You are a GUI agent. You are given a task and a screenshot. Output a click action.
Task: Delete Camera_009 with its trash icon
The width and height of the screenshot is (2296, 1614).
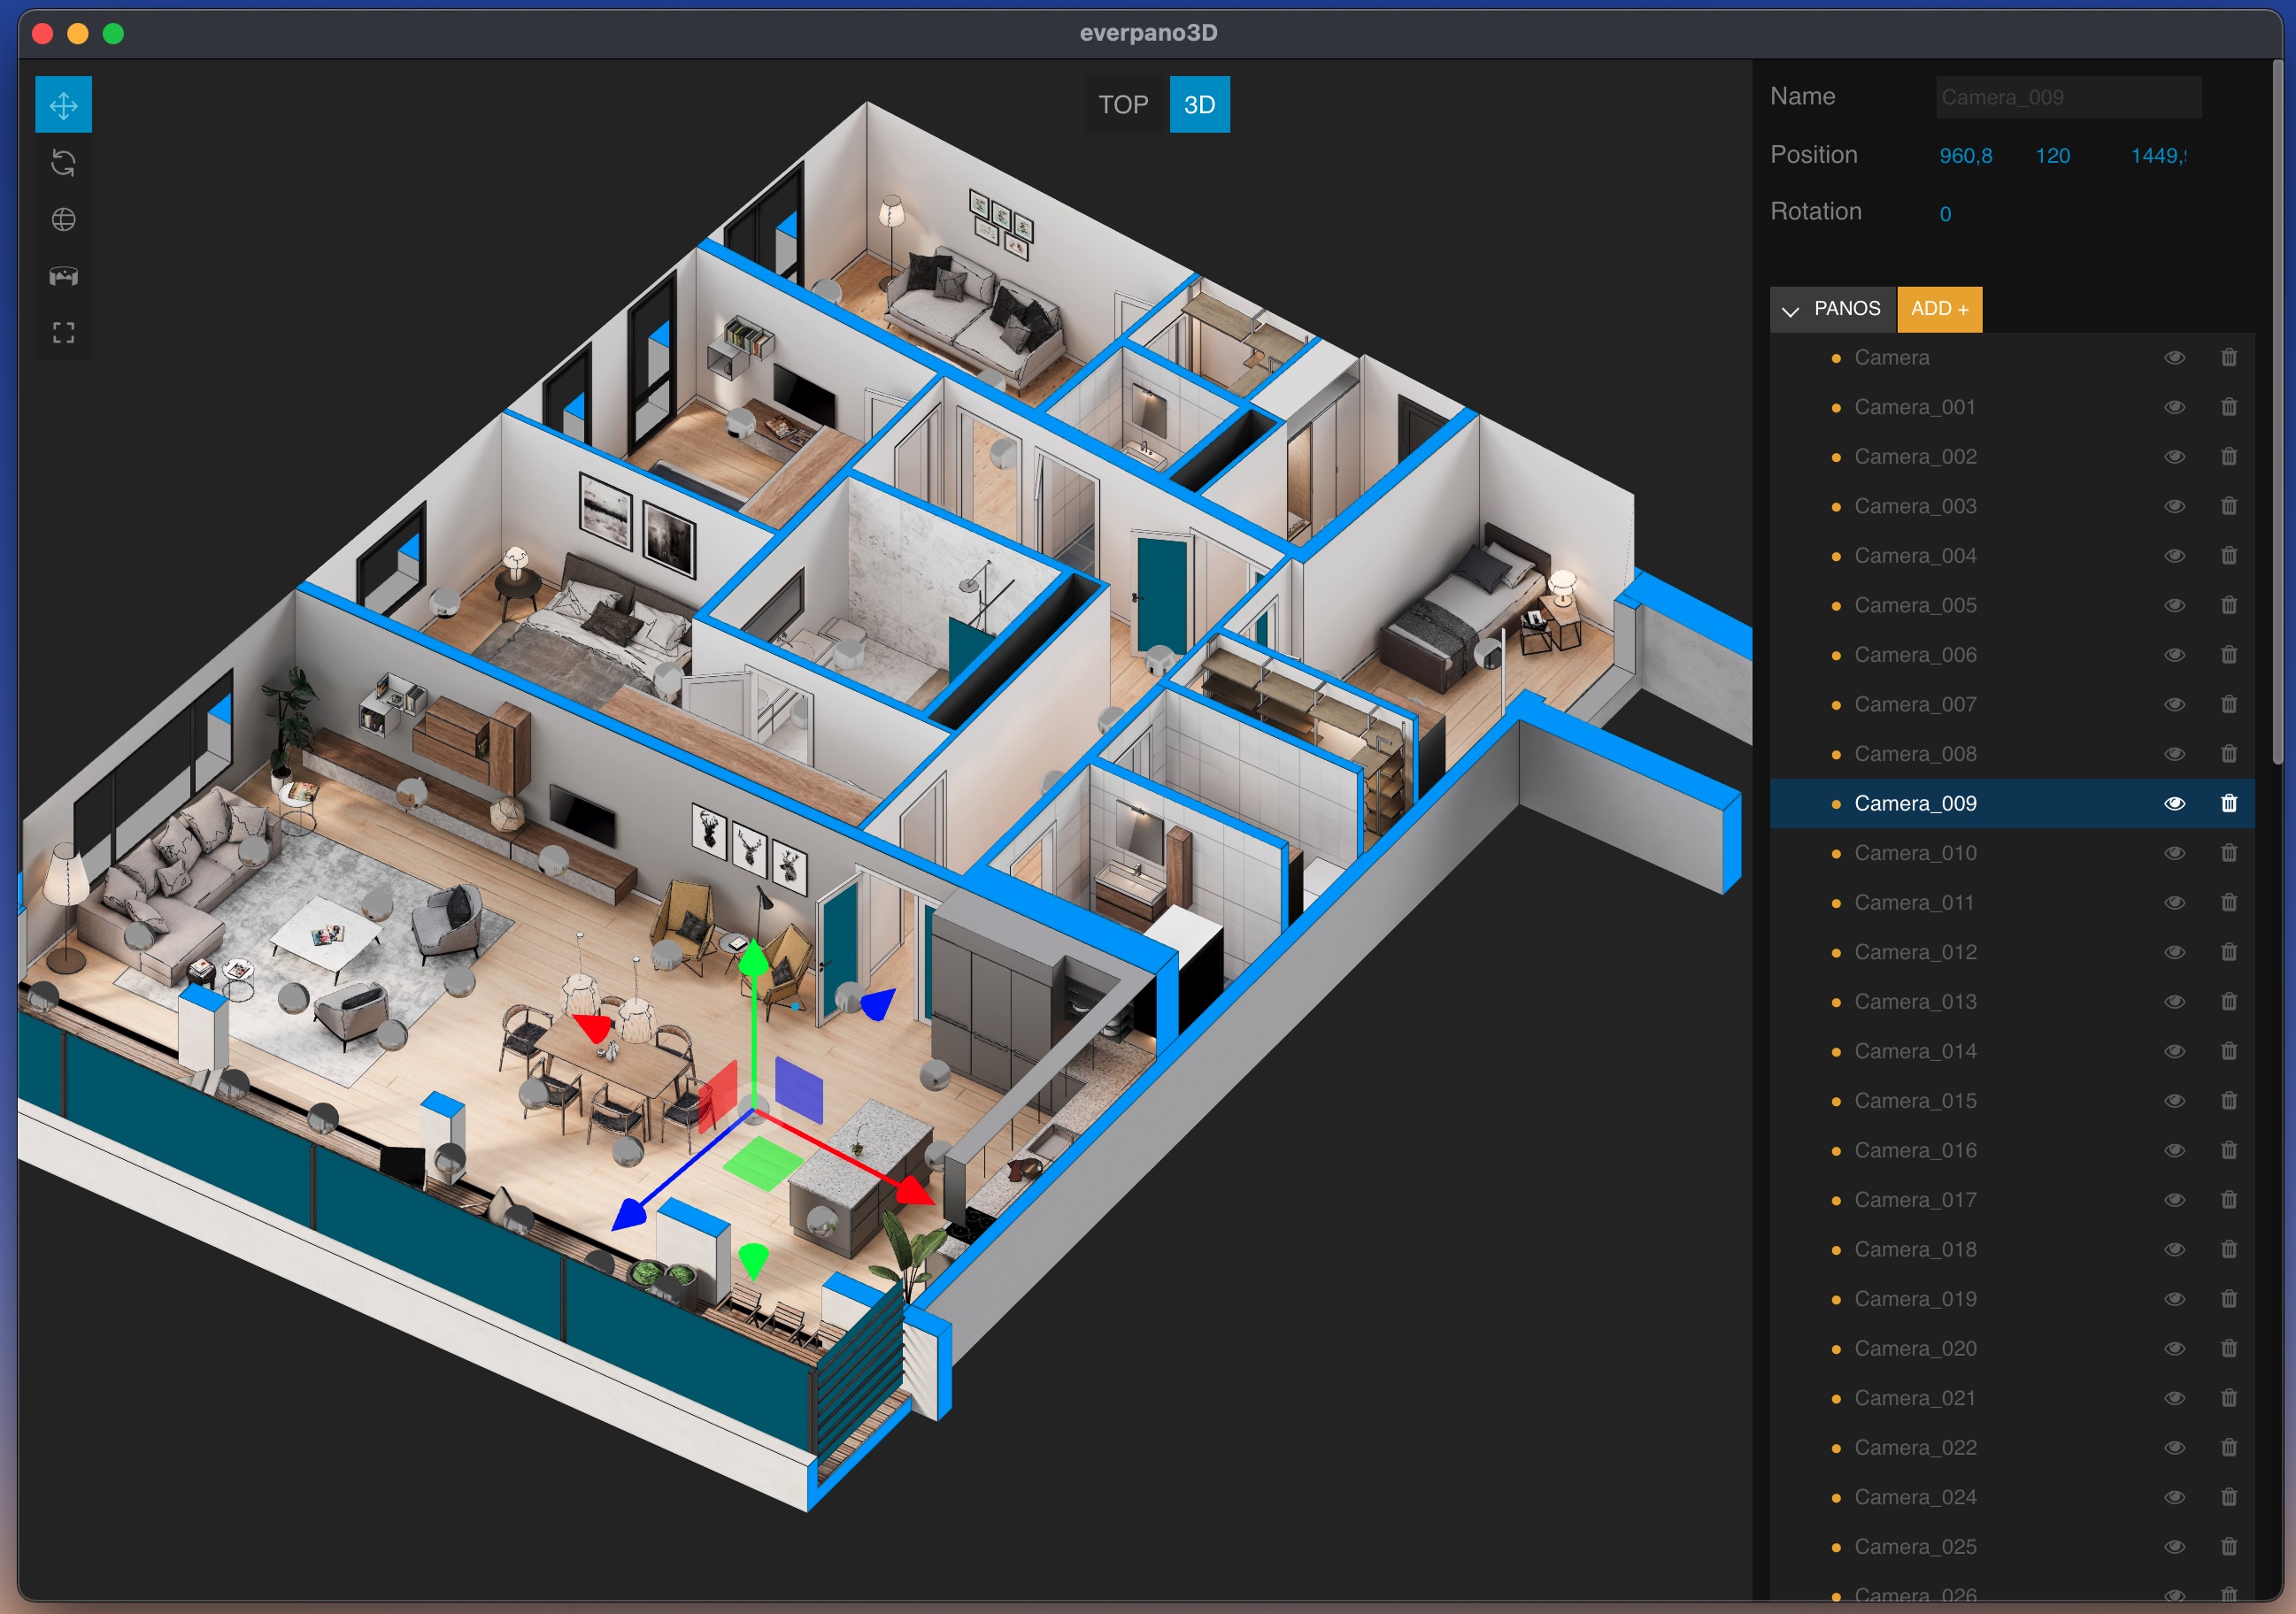pyautogui.click(x=2228, y=803)
